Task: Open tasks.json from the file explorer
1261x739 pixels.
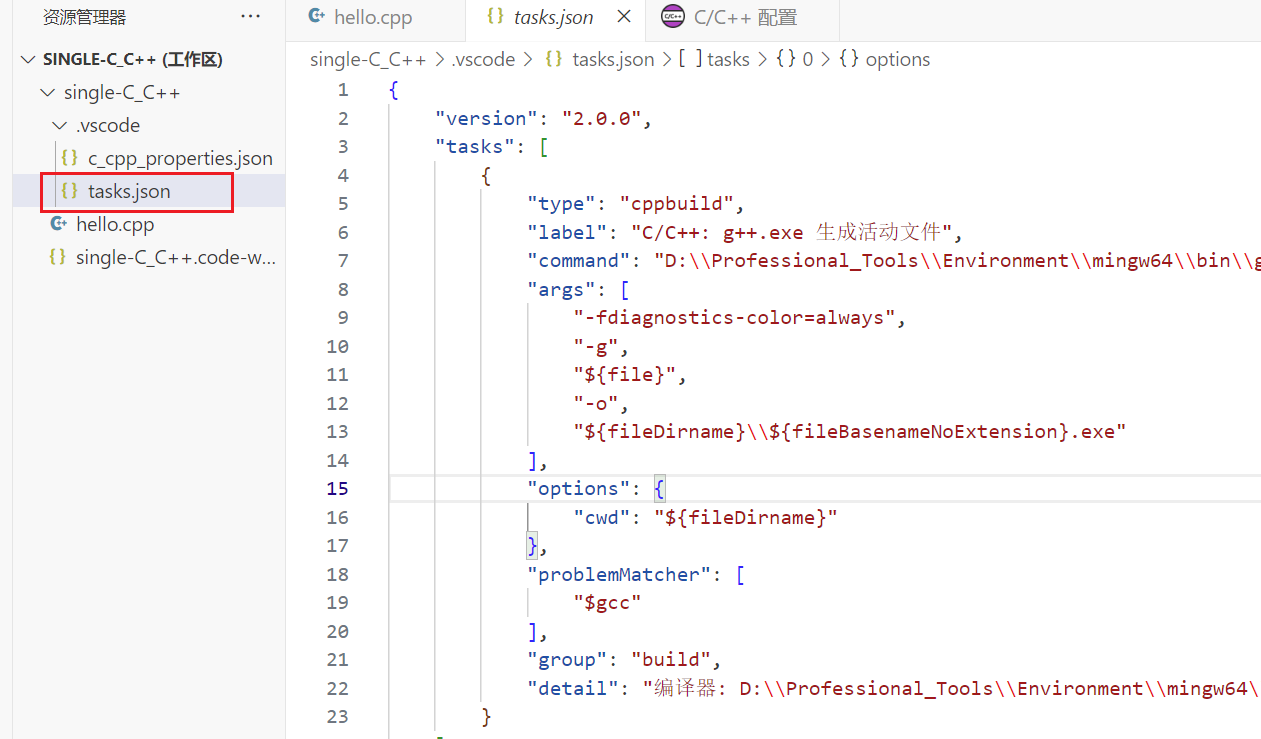Action: tap(129, 191)
